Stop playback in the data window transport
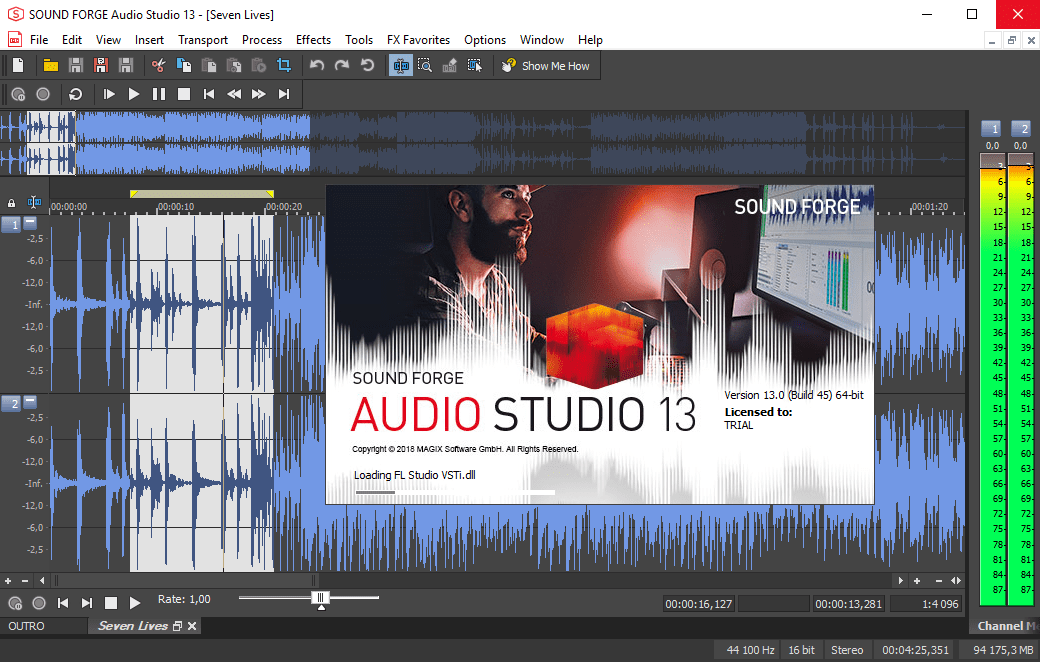Image resolution: width=1040 pixels, height=662 pixels. 111,603
